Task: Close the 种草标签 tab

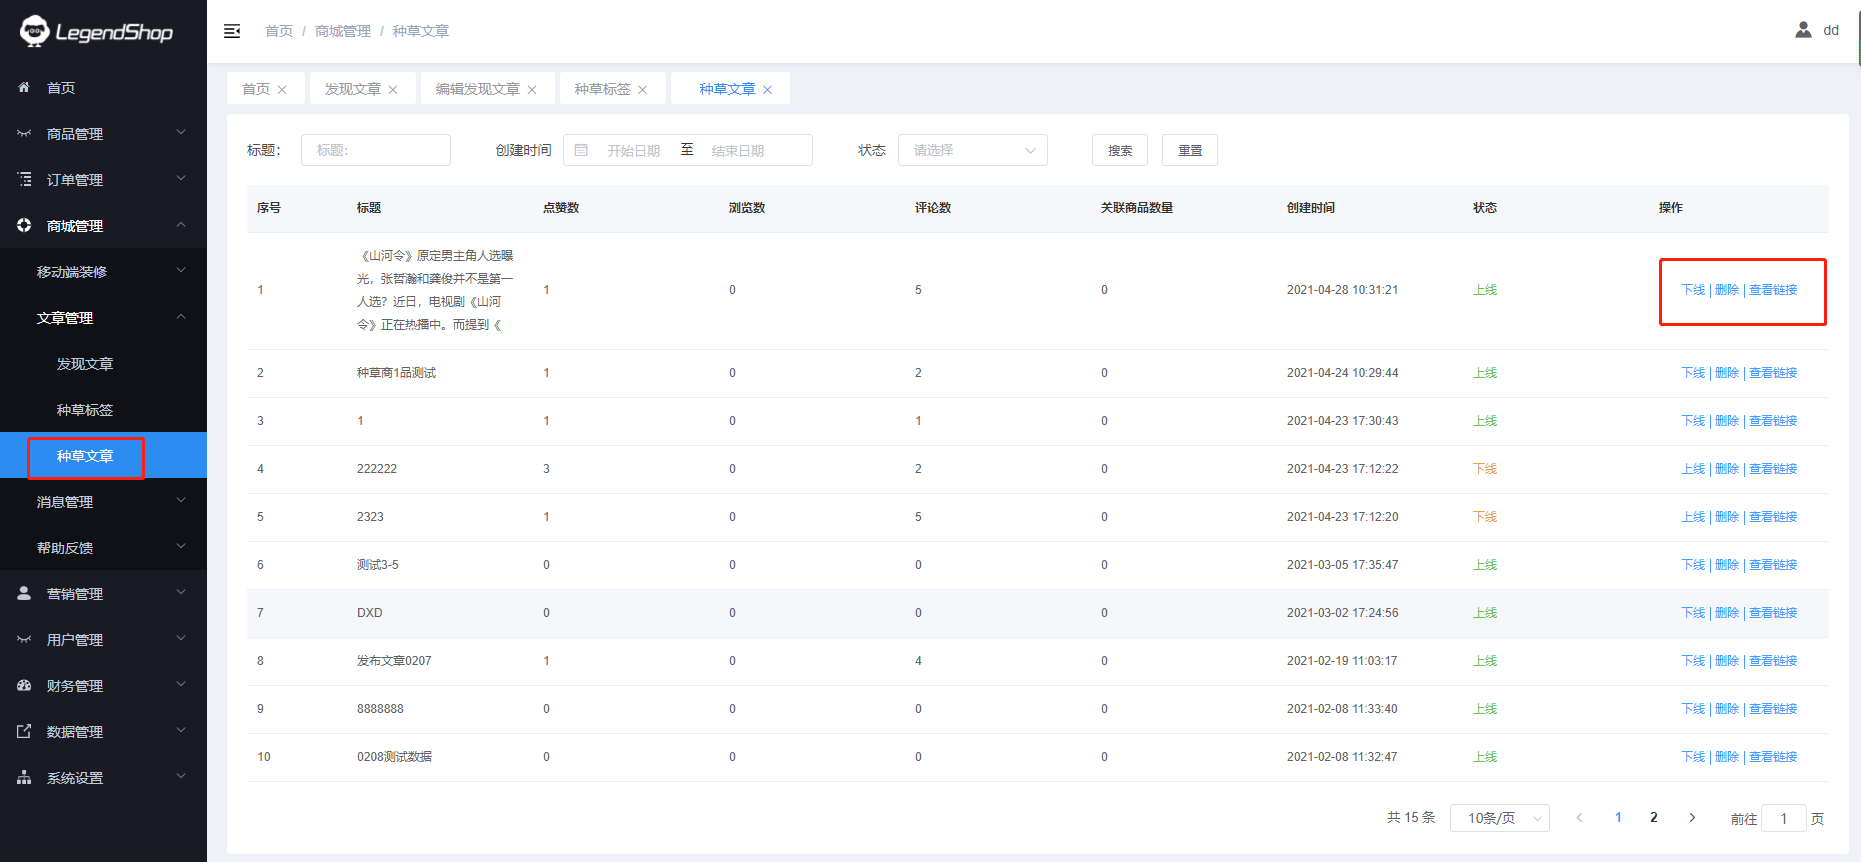Action: click(643, 90)
